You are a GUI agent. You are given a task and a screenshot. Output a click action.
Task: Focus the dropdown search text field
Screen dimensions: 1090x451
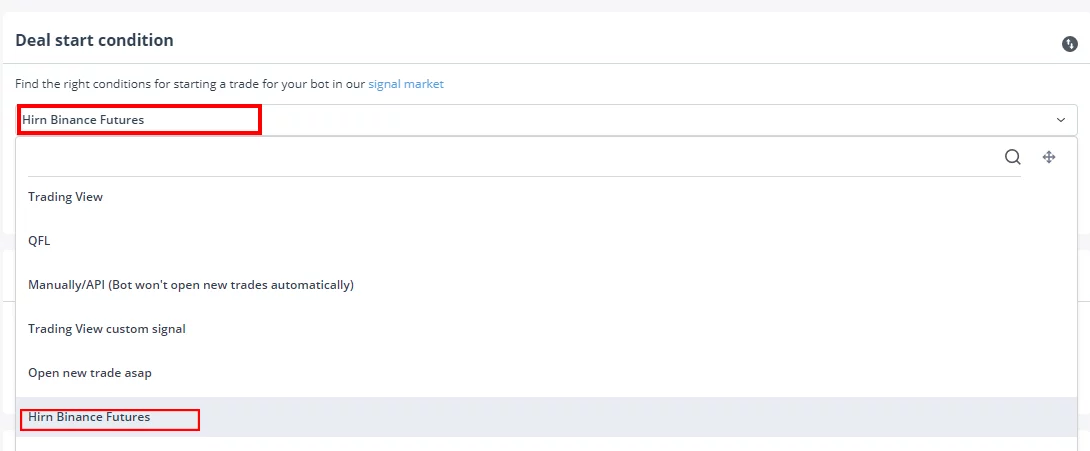coord(514,158)
